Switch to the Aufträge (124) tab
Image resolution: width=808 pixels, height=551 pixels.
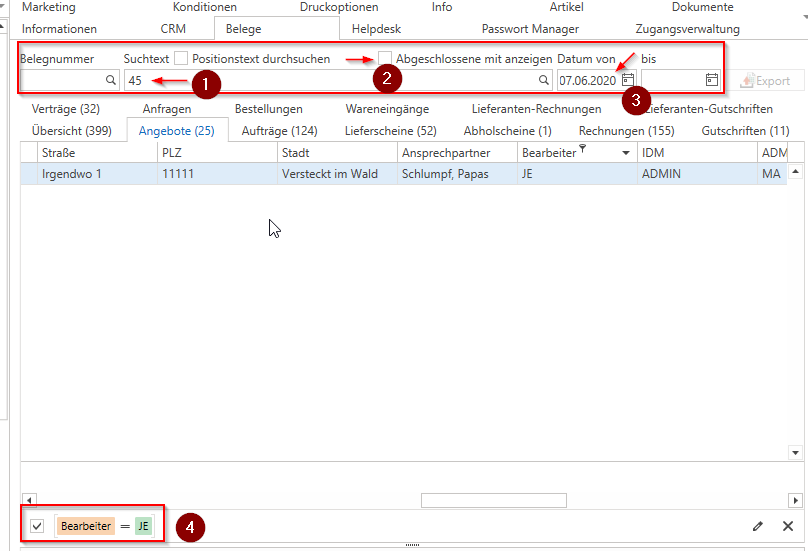pos(279,131)
